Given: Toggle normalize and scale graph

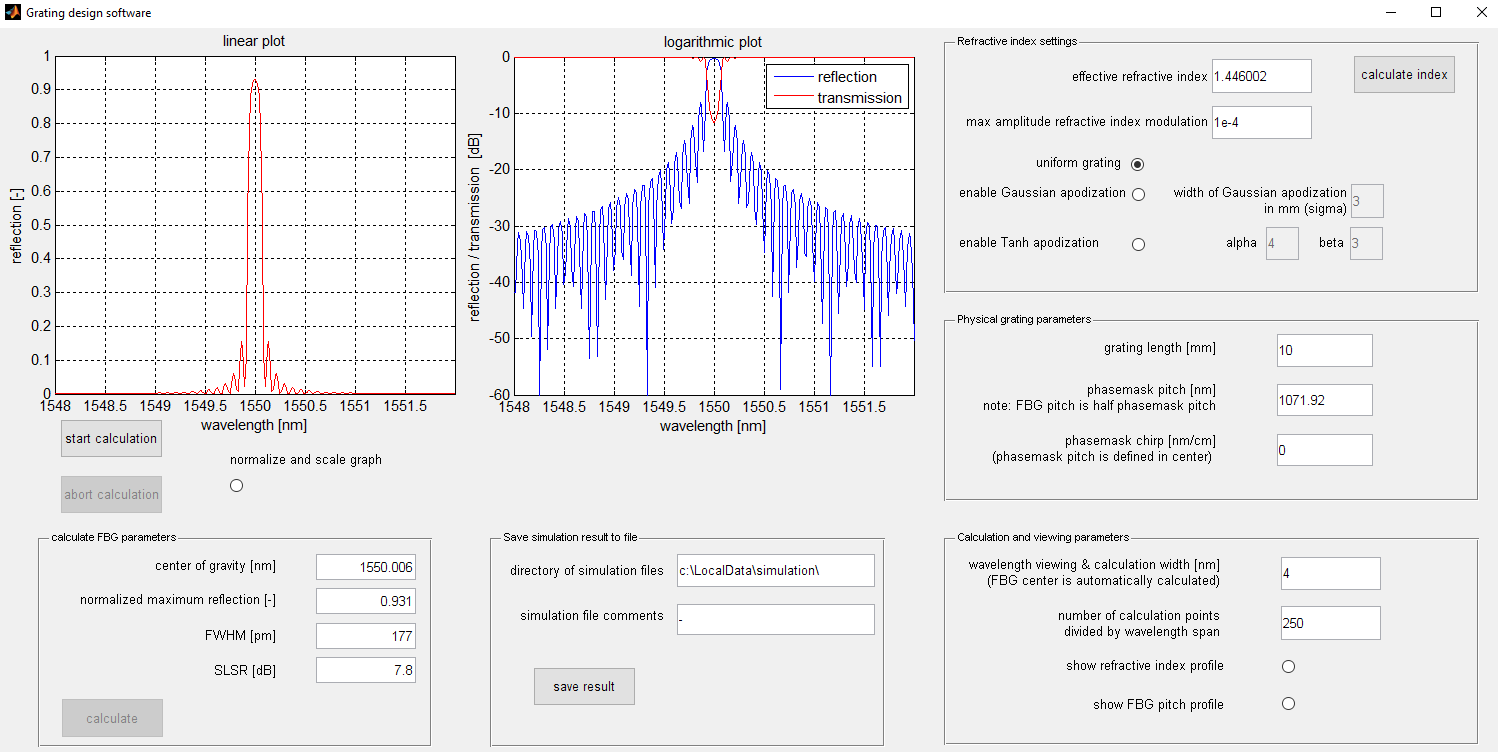Looking at the screenshot, I should (236, 485).
